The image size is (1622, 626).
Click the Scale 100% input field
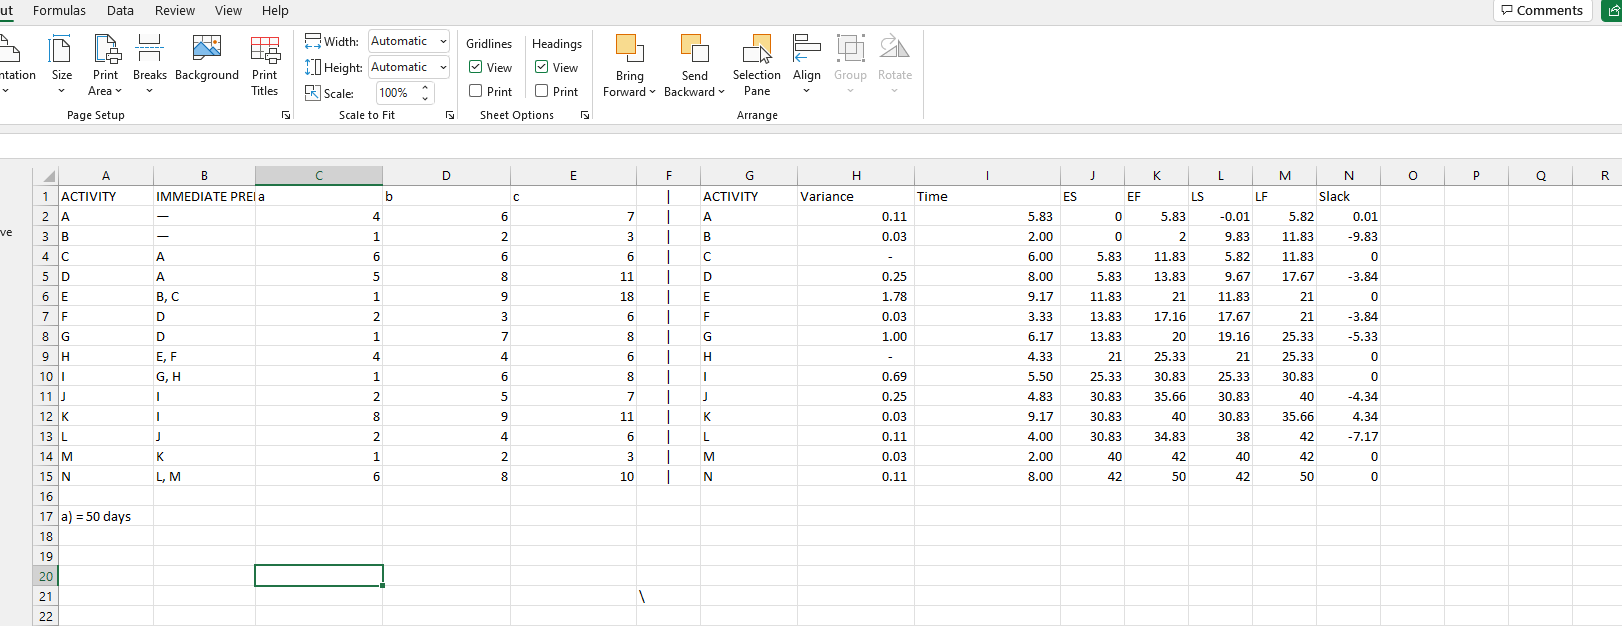point(397,93)
